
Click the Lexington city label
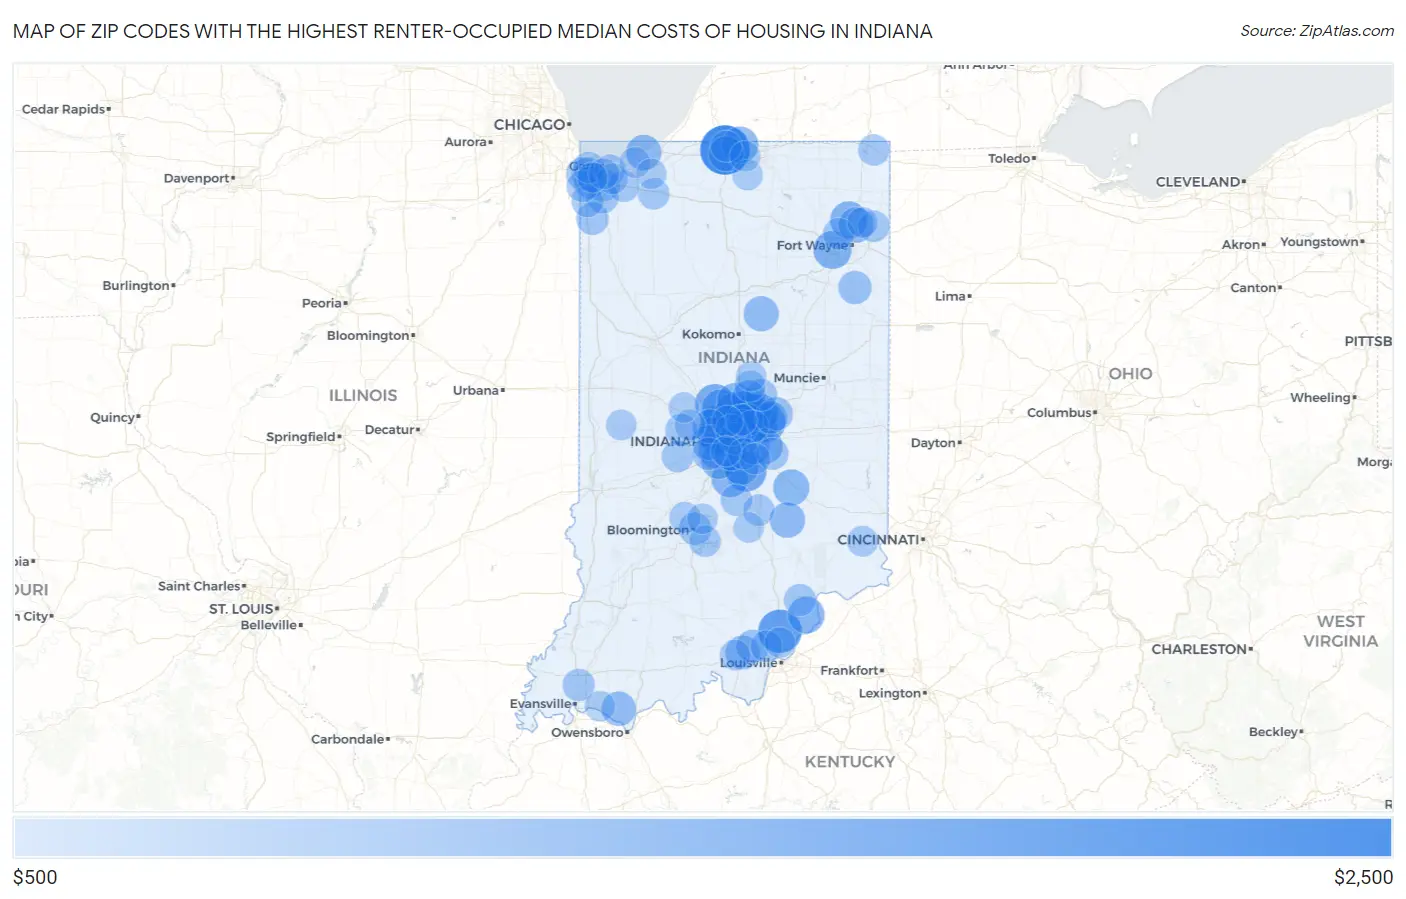pos(890,693)
